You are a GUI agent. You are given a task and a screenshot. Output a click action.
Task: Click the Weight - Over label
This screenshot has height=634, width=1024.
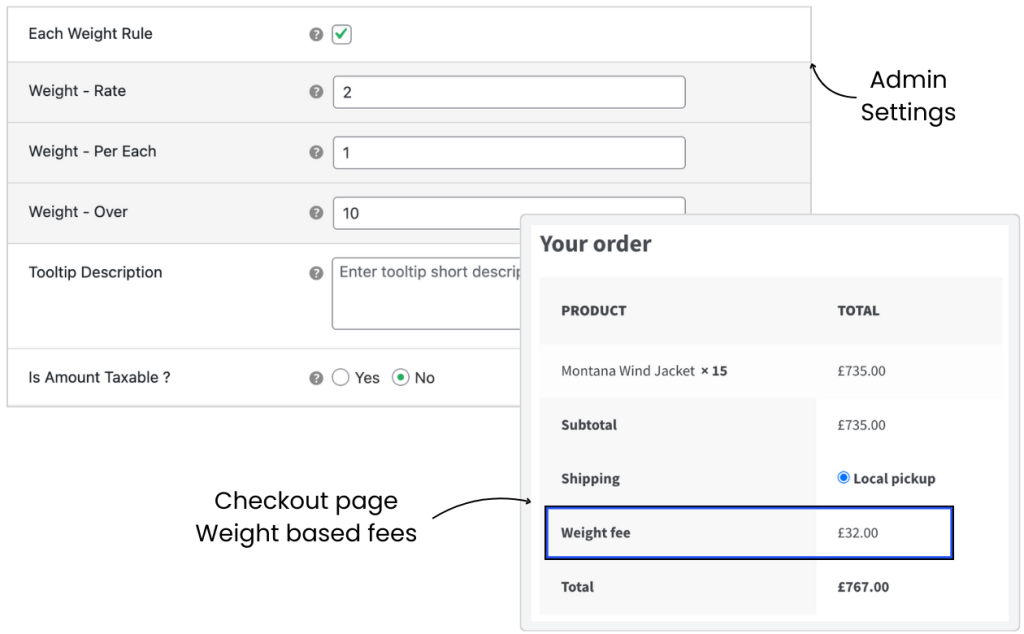pyautogui.click(x=78, y=212)
